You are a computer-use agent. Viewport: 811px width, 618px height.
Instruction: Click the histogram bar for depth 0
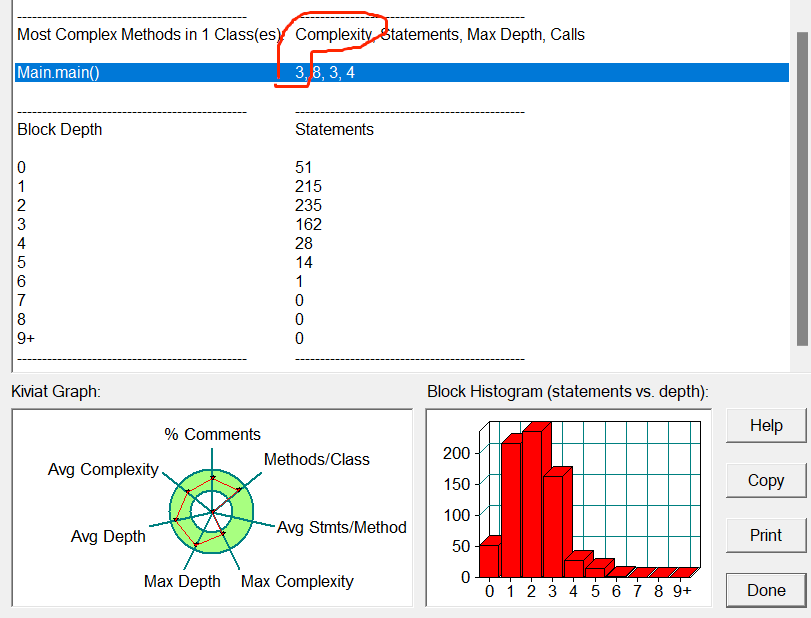(x=489, y=561)
